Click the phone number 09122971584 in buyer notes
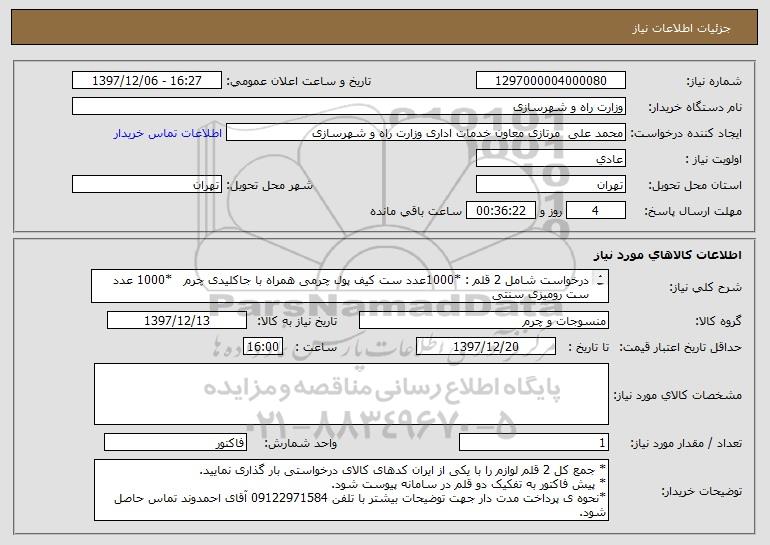Screen dimensions: 770x545 tap(289, 498)
